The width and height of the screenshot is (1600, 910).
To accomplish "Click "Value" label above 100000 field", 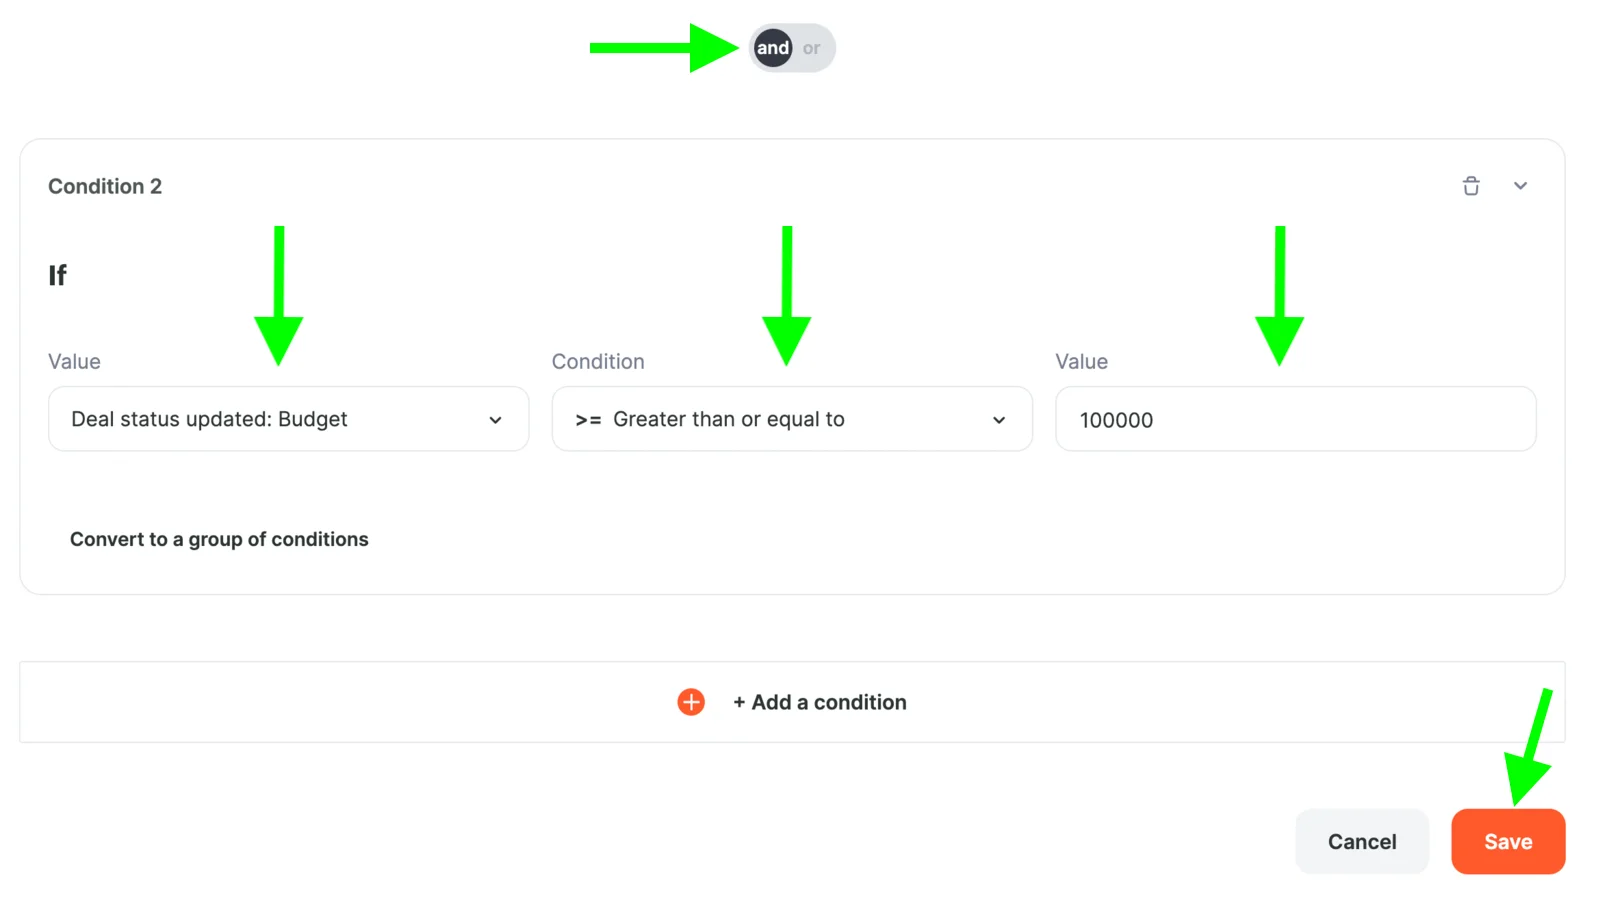I will [1081, 362].
